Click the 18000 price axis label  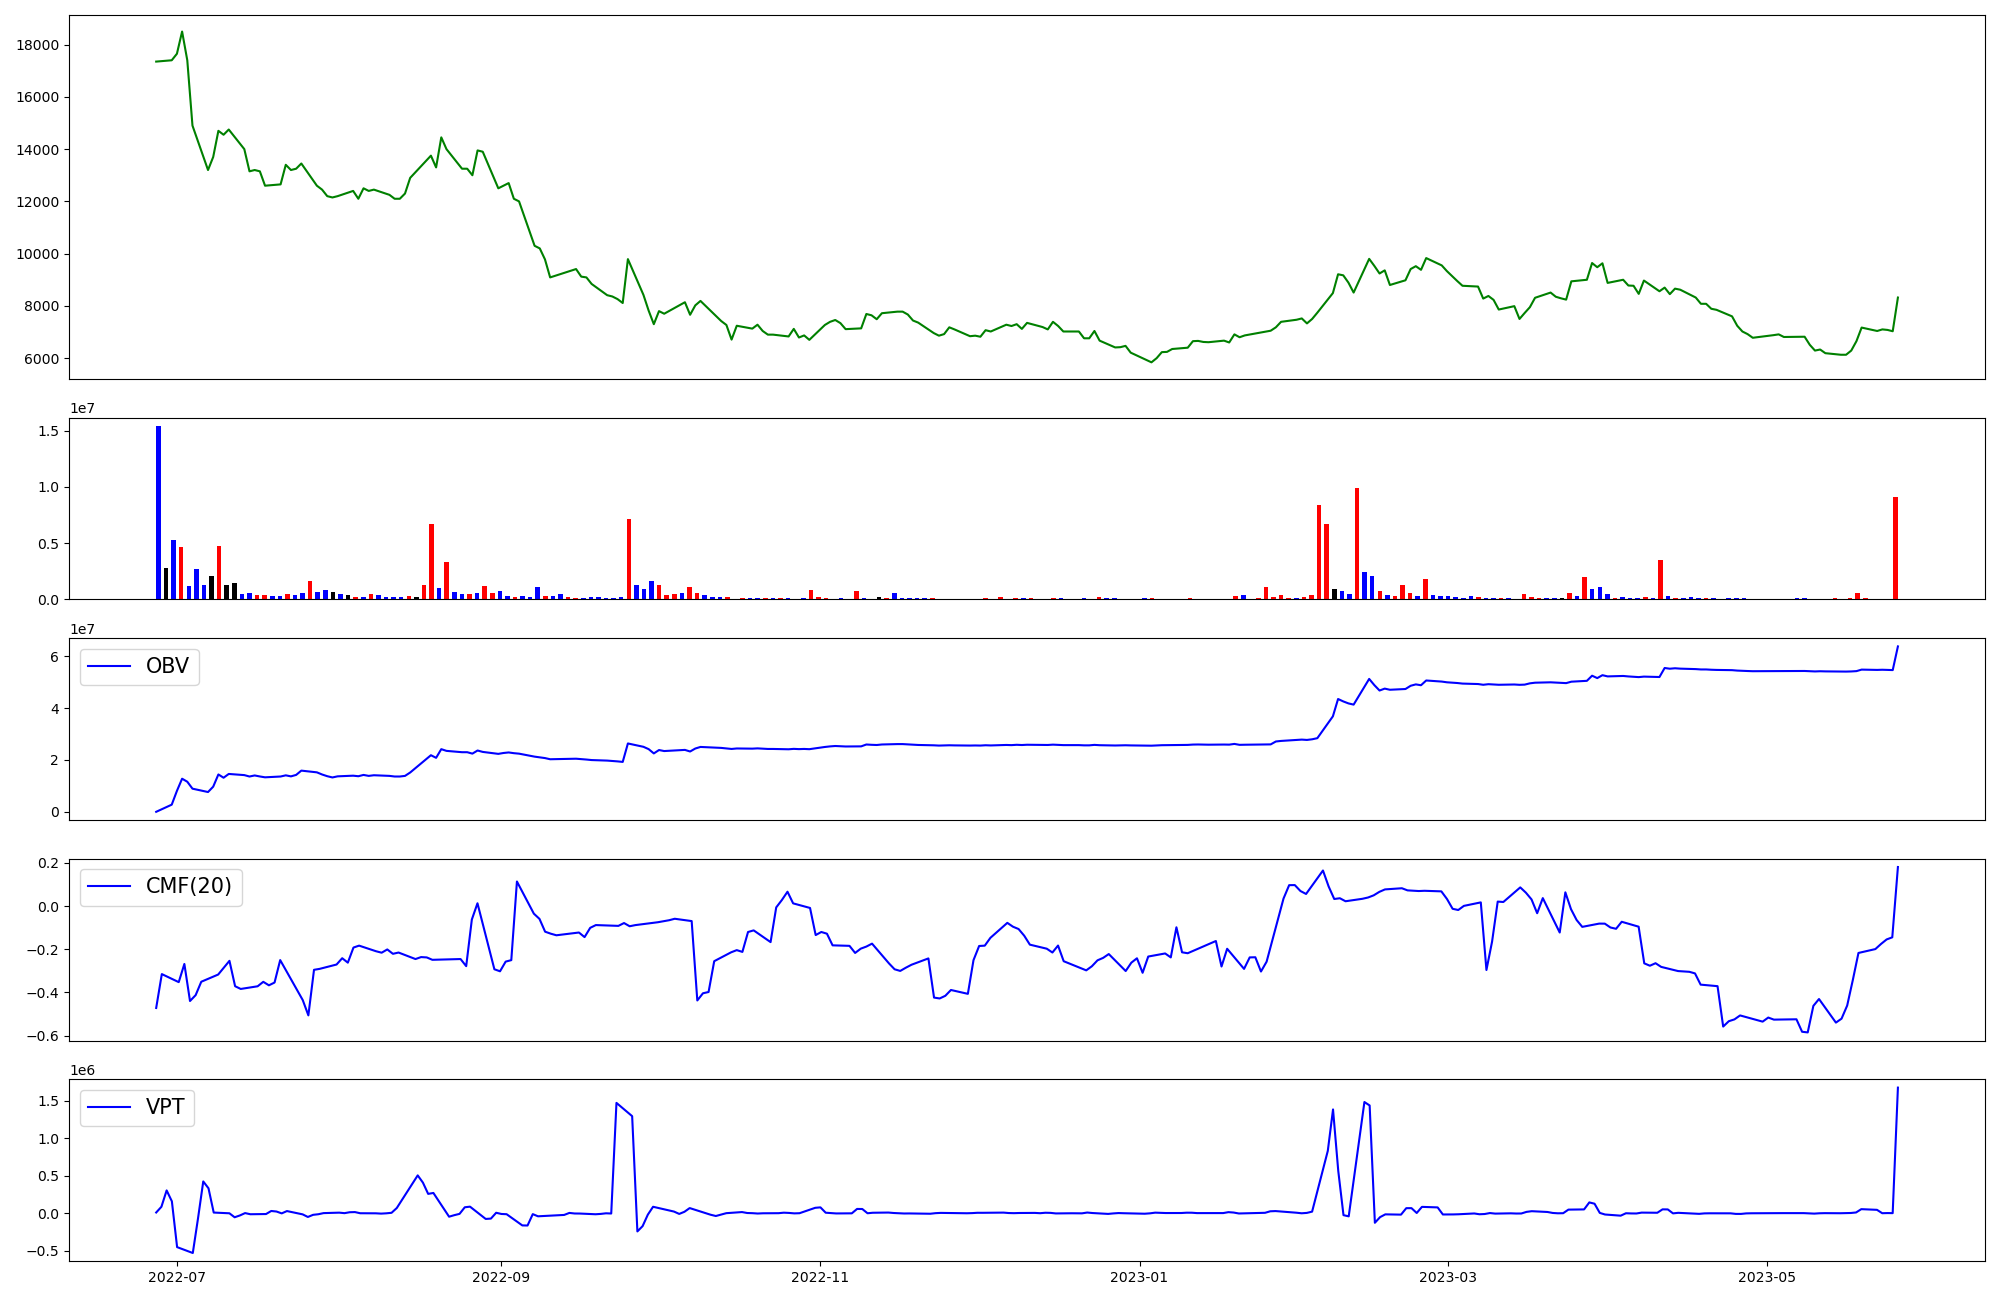pos(38,45)
